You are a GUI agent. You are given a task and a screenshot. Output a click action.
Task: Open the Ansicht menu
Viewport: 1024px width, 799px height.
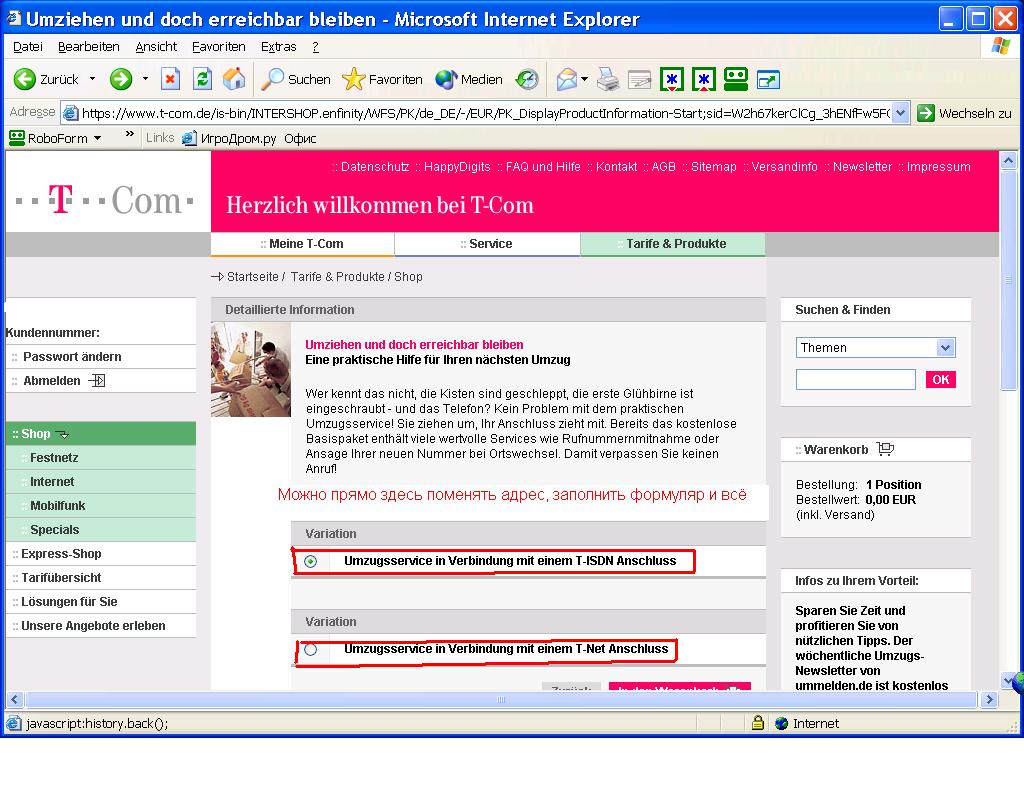click(x=156, y=46)
